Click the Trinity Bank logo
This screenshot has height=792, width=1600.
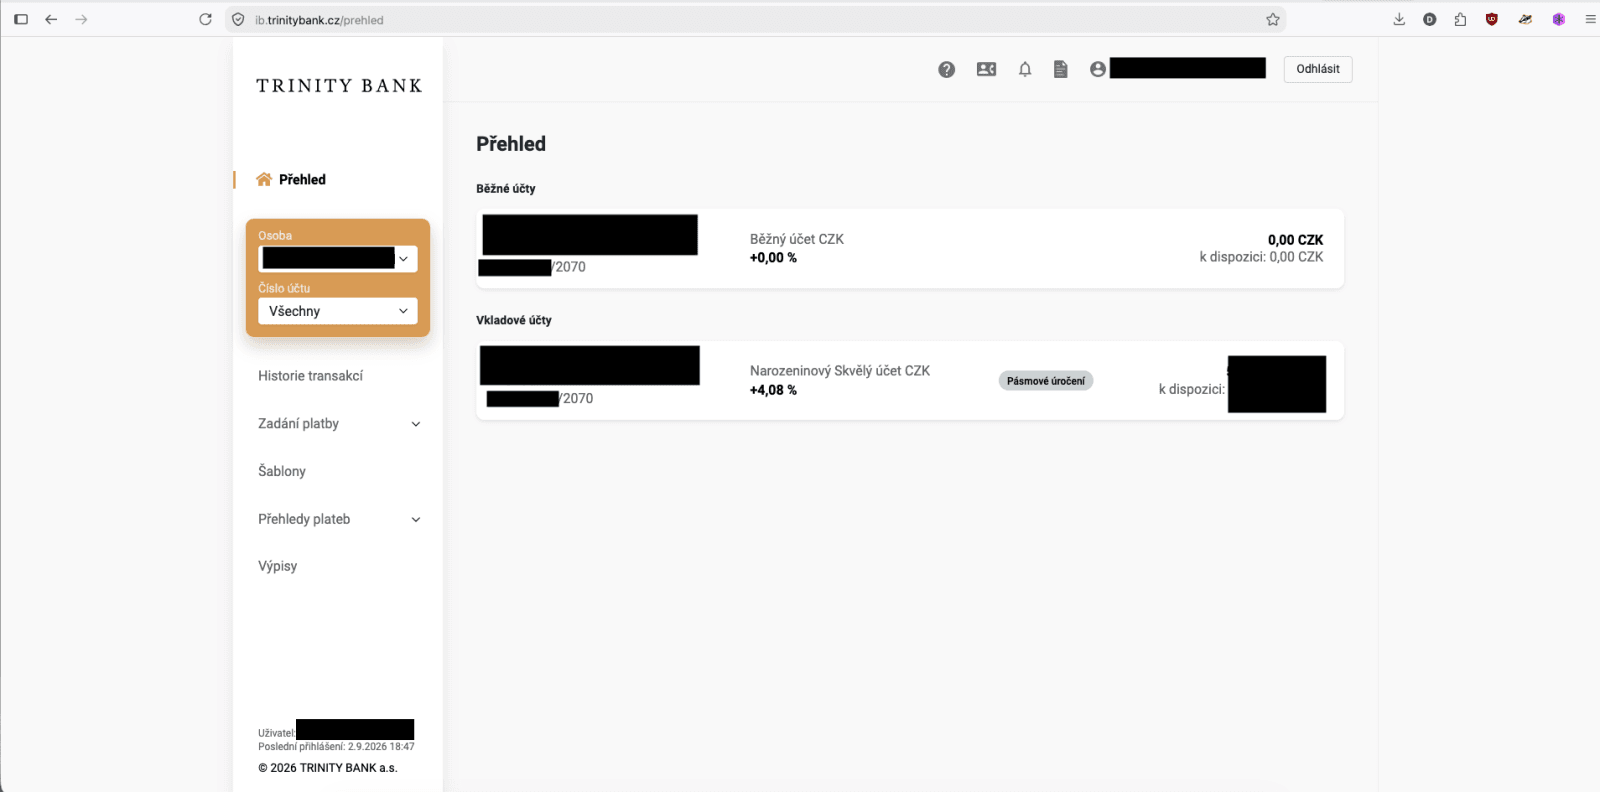click(339, 86)
